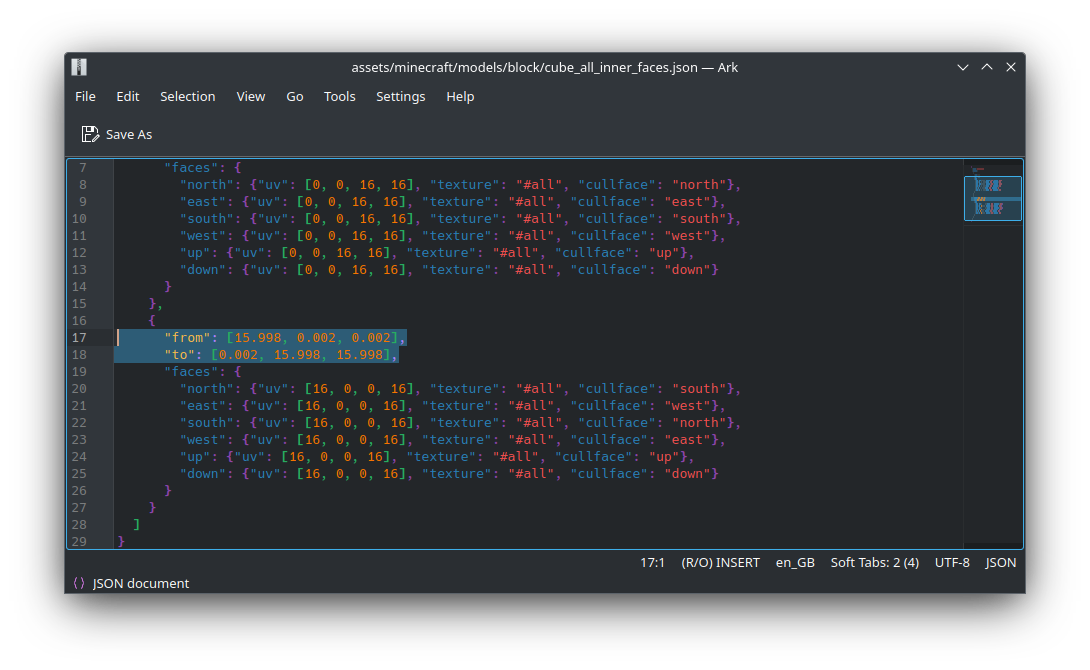Click the window title text

544,67
